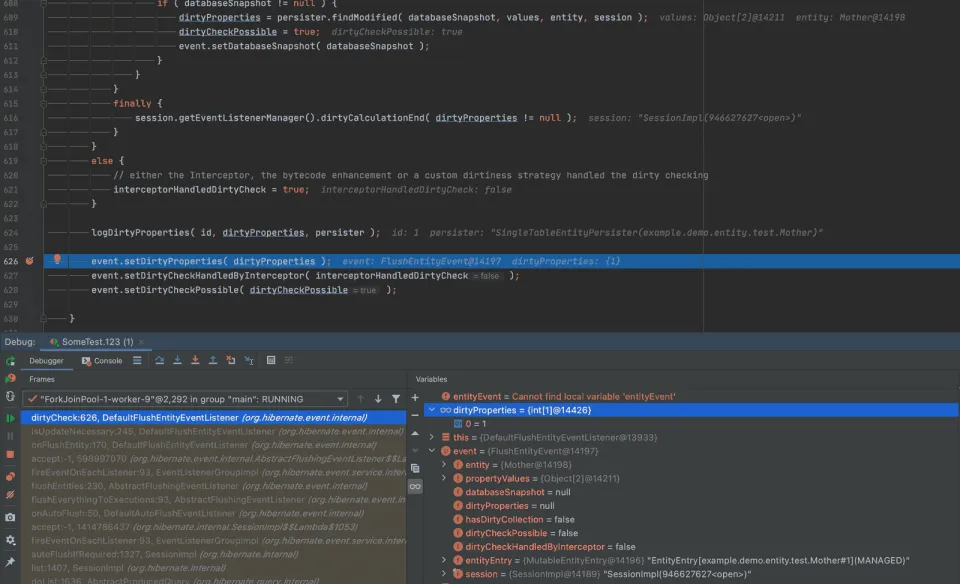This screenshot has height=584, width=960.
Task: Stop the debug session
Action: (10, 455)
